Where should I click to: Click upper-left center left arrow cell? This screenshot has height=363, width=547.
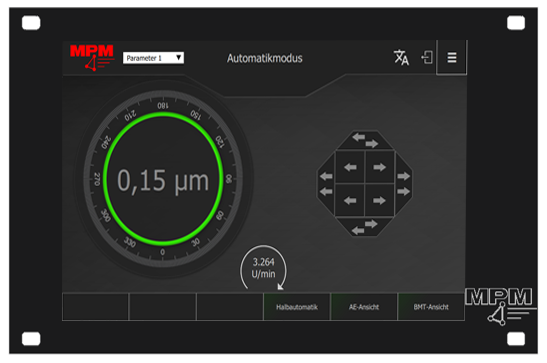tap(350, 167)
